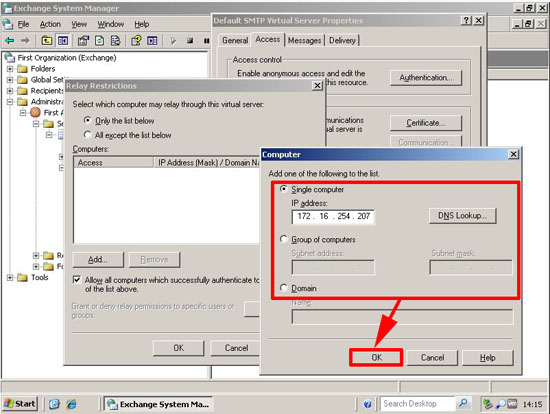This screenshot has width=550, height=414.
Task: Open the Authentication button
Action: [x=426, y=78]
